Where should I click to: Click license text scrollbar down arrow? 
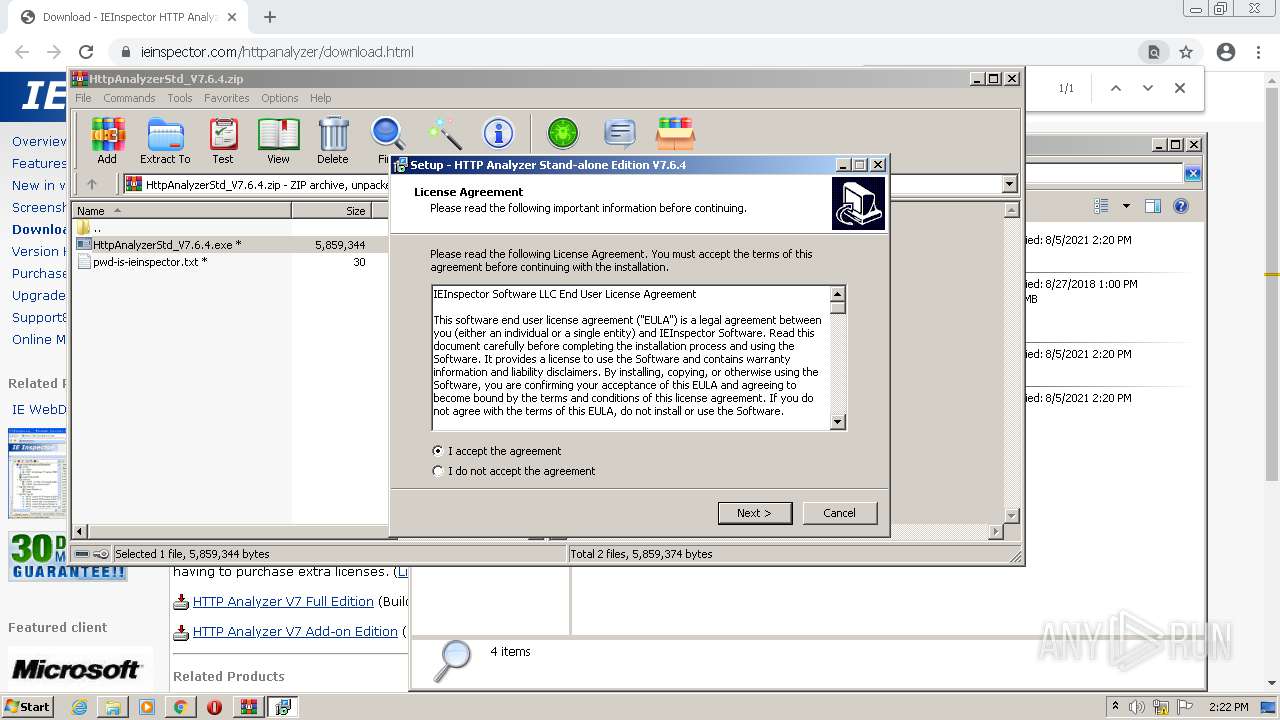click(x=838, y=423)
